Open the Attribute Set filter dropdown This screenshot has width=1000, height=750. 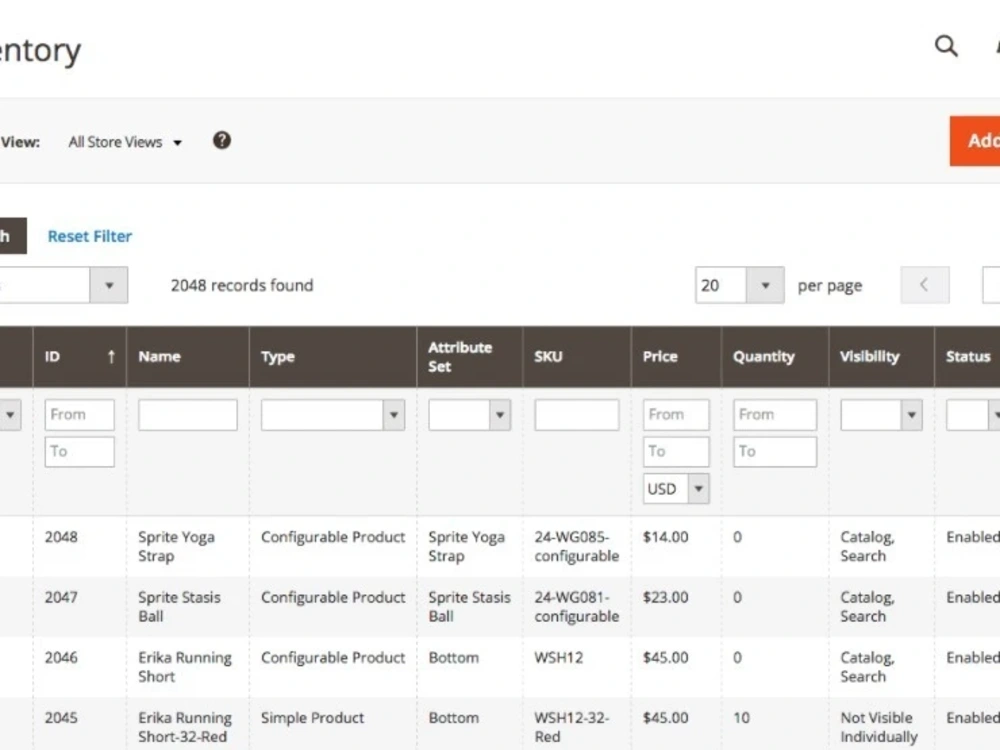(x=470, y=415)
